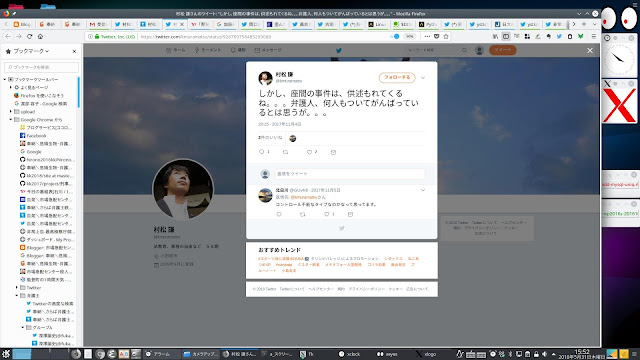
Task: Close the bookmarks sidebar
Action: [74, 51]
